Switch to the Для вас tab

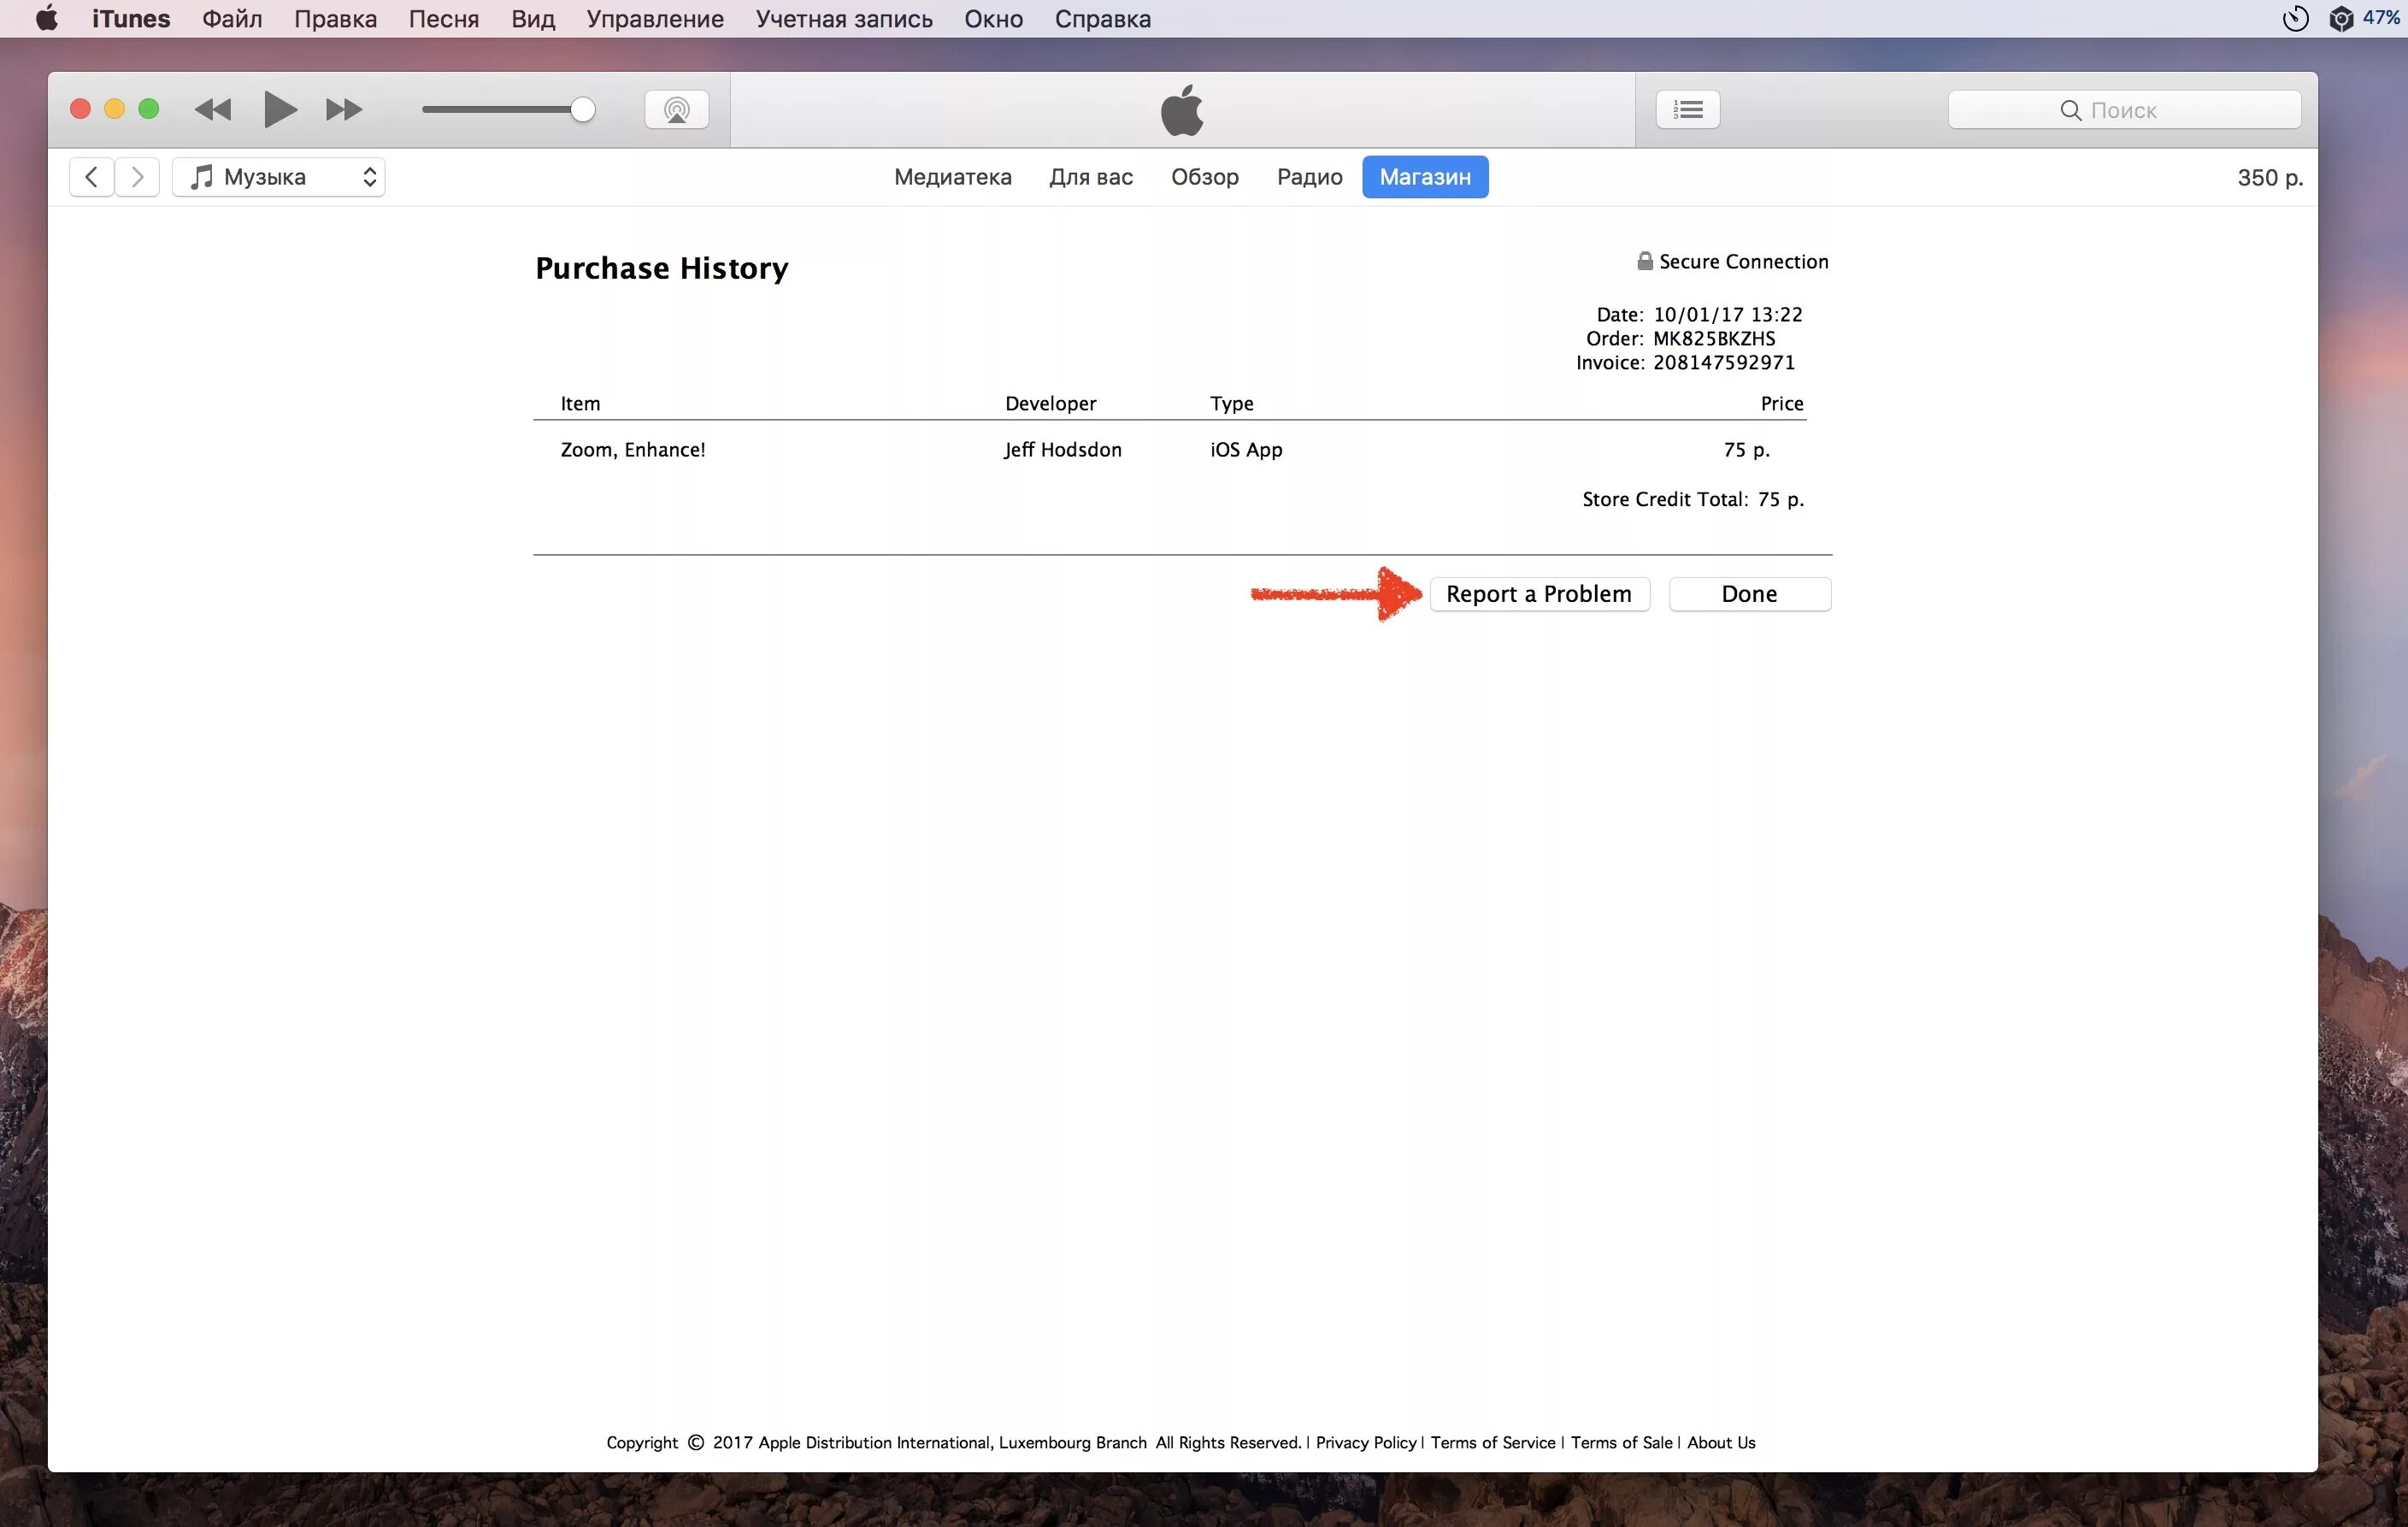pyautogui.click(x=1091, y=177)
